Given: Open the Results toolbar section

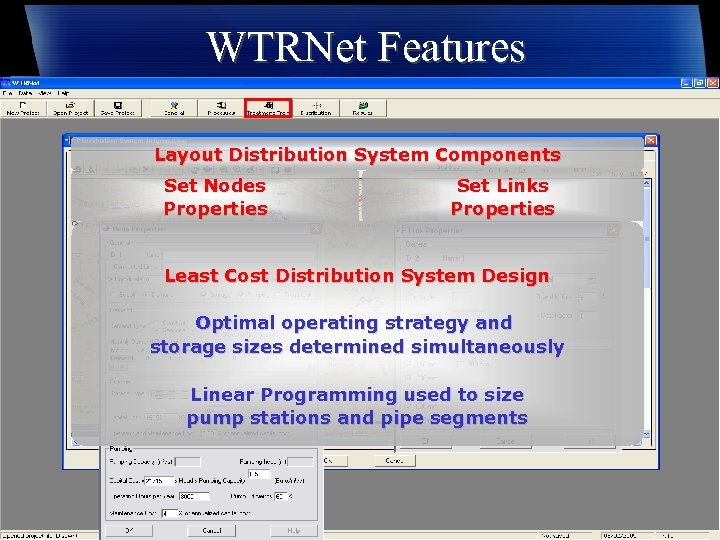Looking at the screenshot, I should point(363,108).
